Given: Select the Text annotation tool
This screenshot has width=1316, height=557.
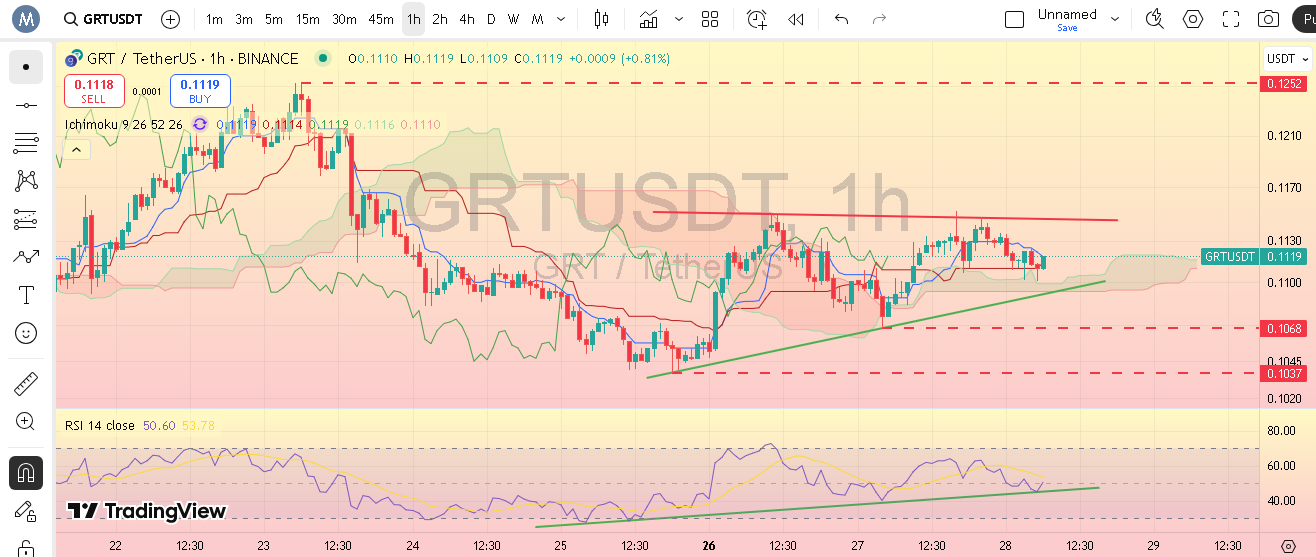Looking at the screenshot, I should (26, 295).
